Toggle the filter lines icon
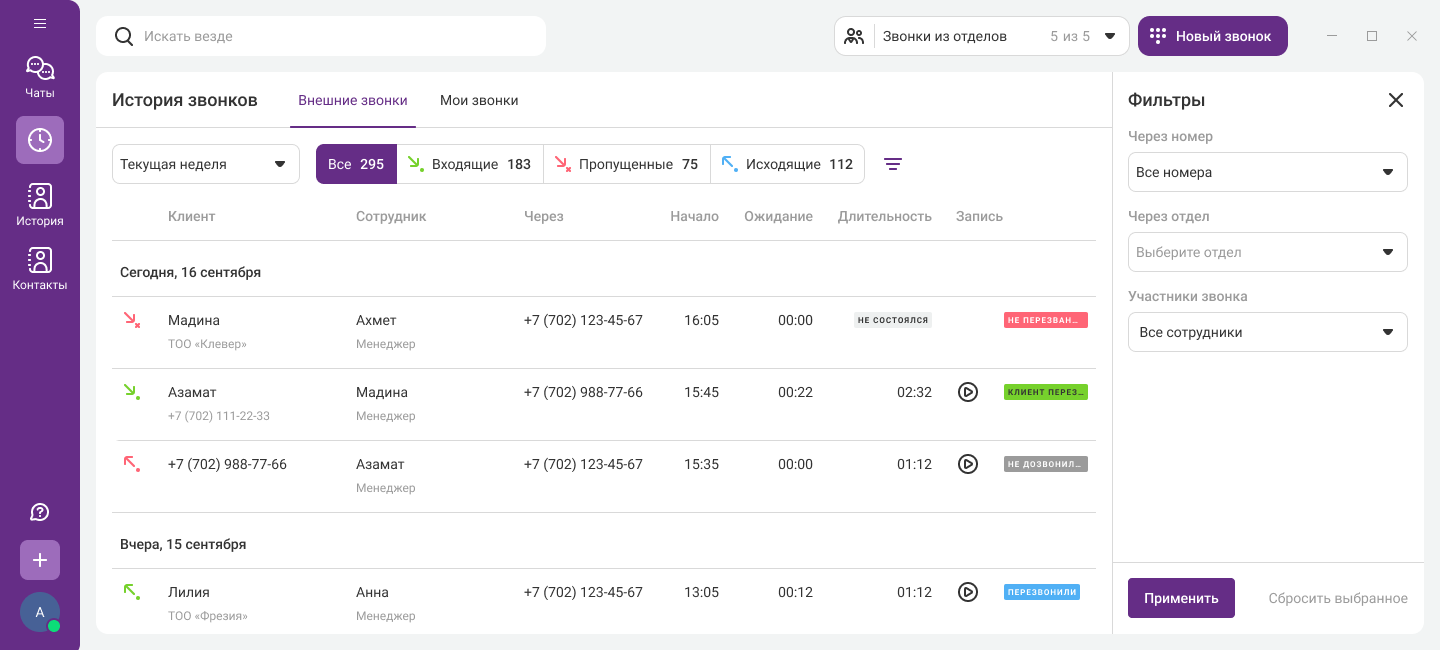Image resolution: width=1440 pixels, height=650 pixels. point(893,164)
